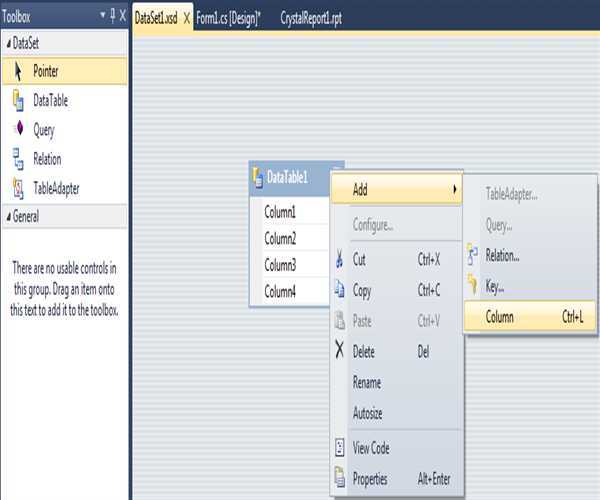Viewport: 600px width, 500px height.
Task: Click the Delete X icon in context menu
Action: click(x=340, y=351)
